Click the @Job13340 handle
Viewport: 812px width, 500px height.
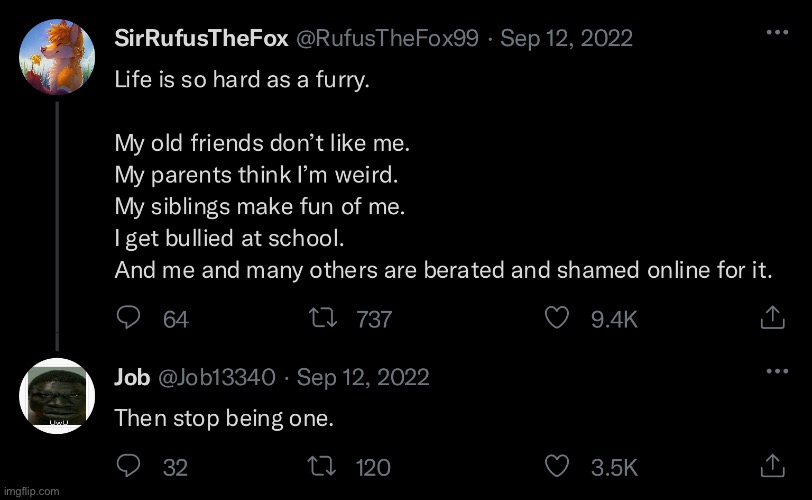(215, 377)
